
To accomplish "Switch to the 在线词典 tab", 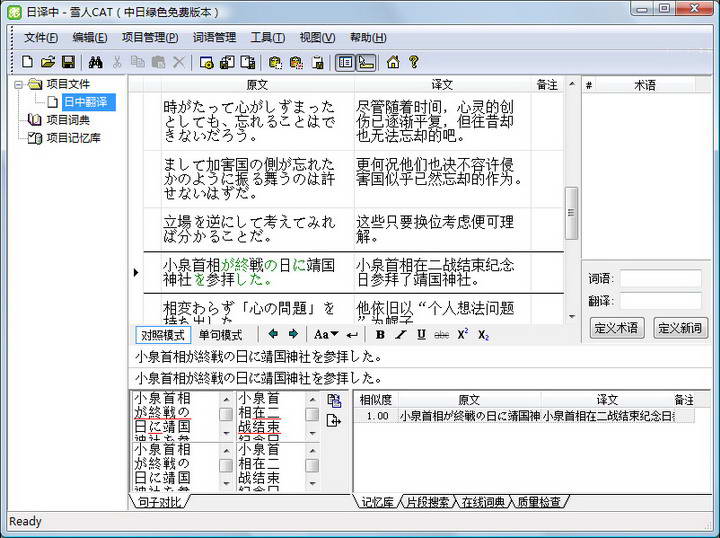I will click(482, 501).
